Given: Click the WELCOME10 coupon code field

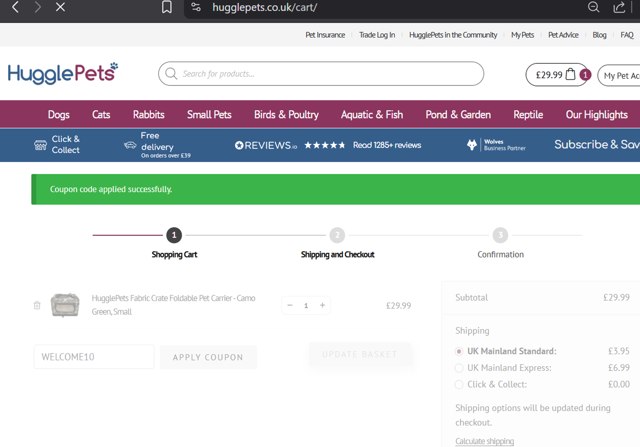Looking at the screenshot, I should tap(94, 357).
